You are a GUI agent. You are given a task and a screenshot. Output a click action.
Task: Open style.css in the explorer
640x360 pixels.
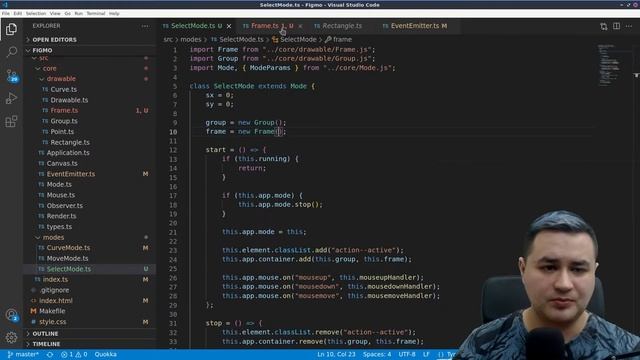pyautogui.click(x=90, y=322)
